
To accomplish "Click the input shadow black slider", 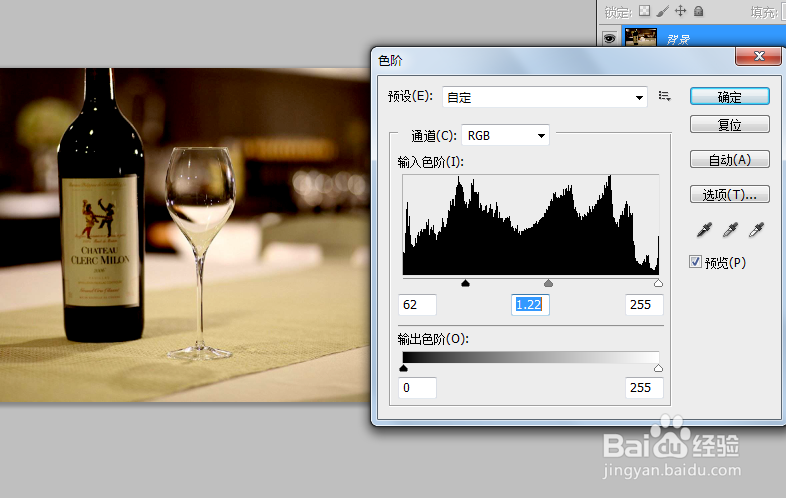I will point(465,283).
